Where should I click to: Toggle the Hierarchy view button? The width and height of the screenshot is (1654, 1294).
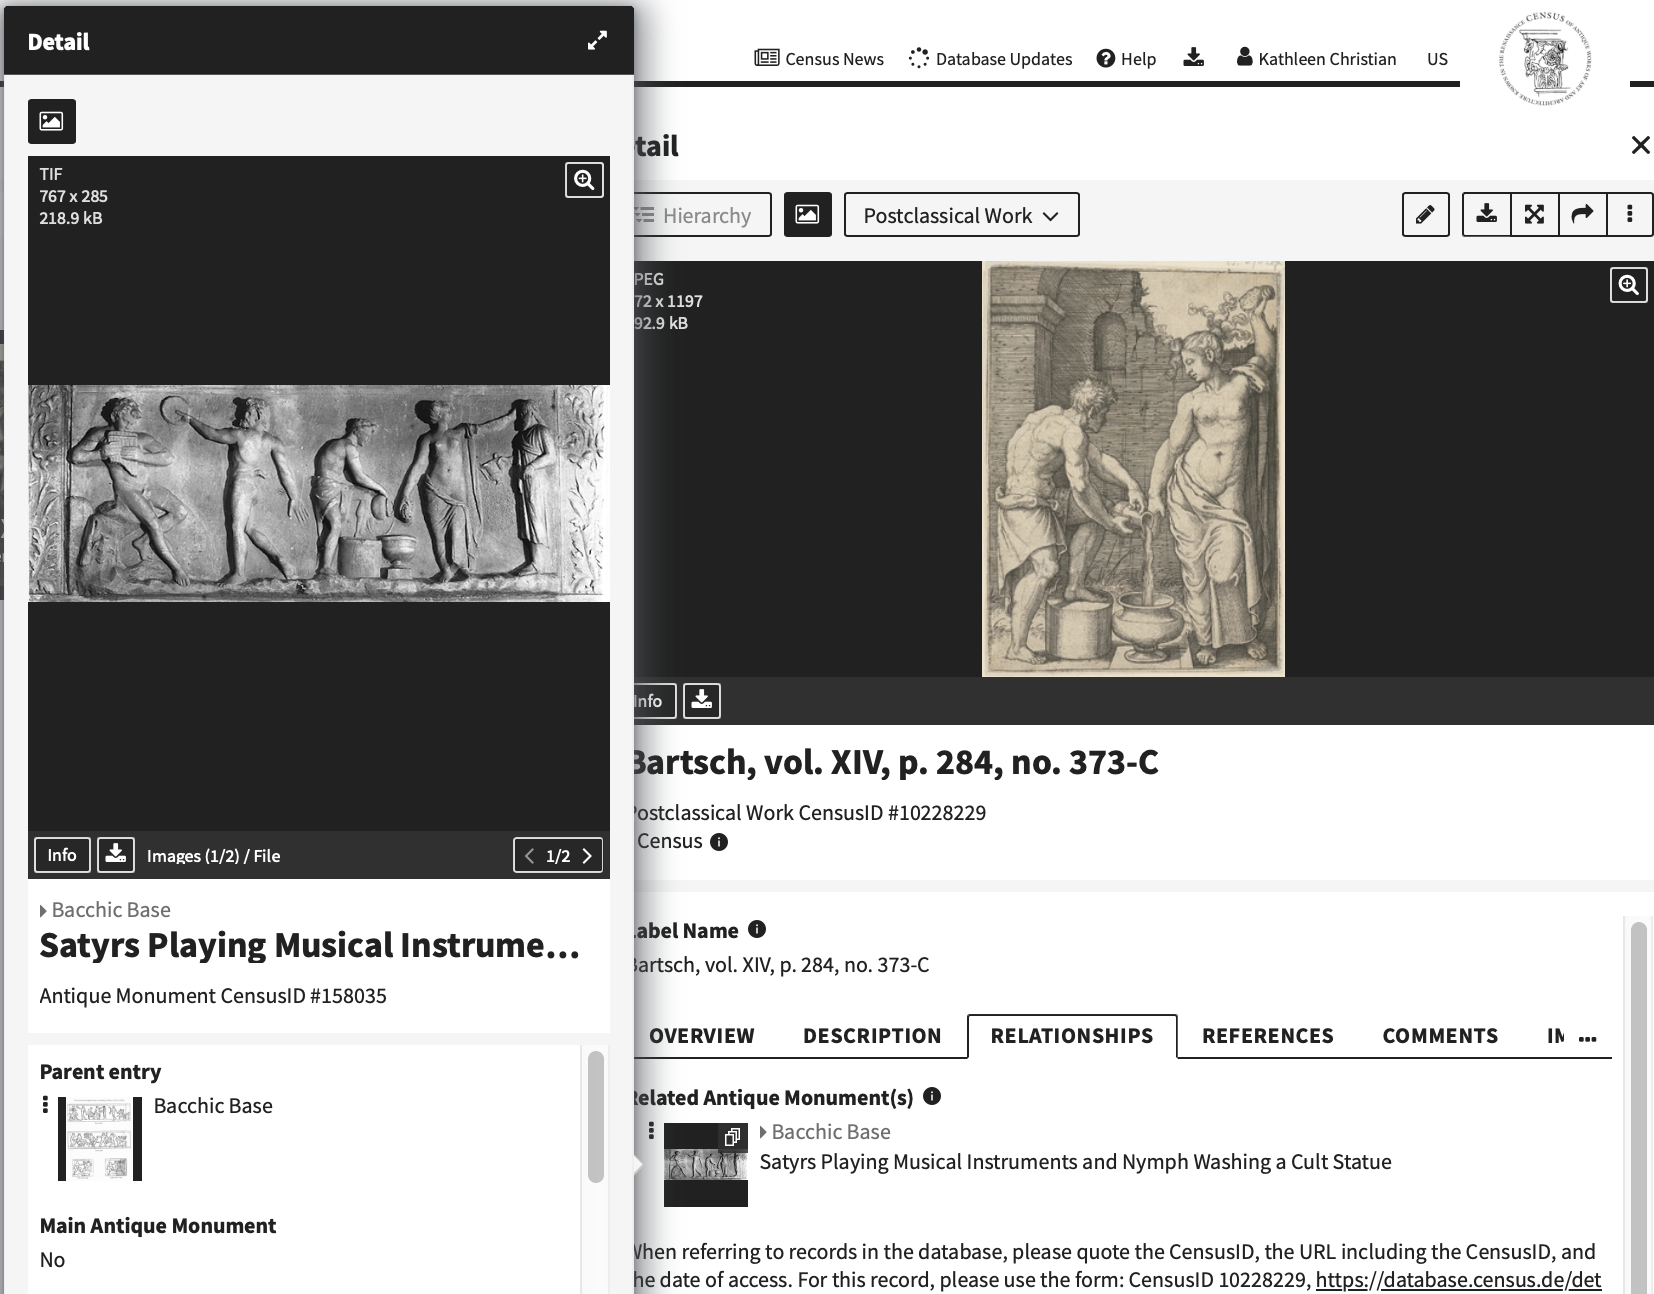[x=702, y=215]
